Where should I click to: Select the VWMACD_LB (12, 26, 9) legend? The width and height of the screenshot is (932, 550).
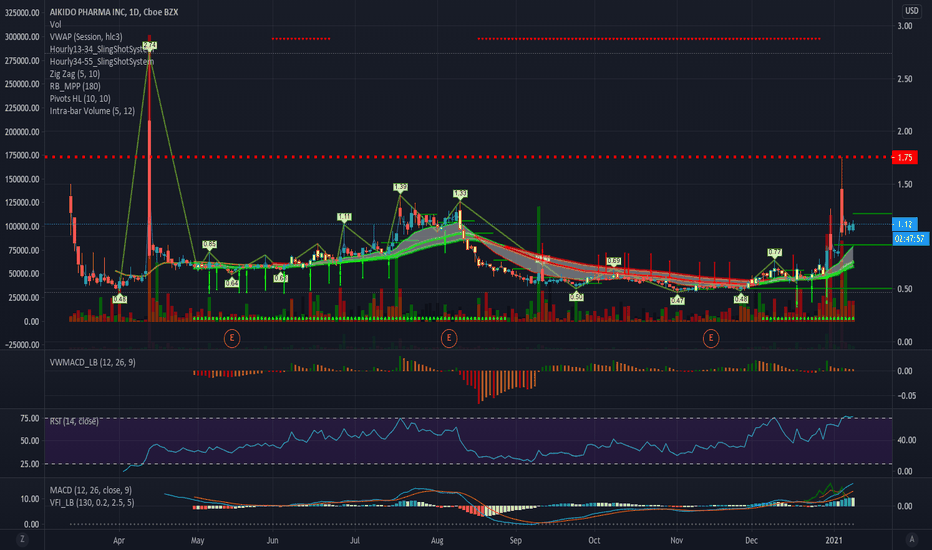tap(93, 362)
